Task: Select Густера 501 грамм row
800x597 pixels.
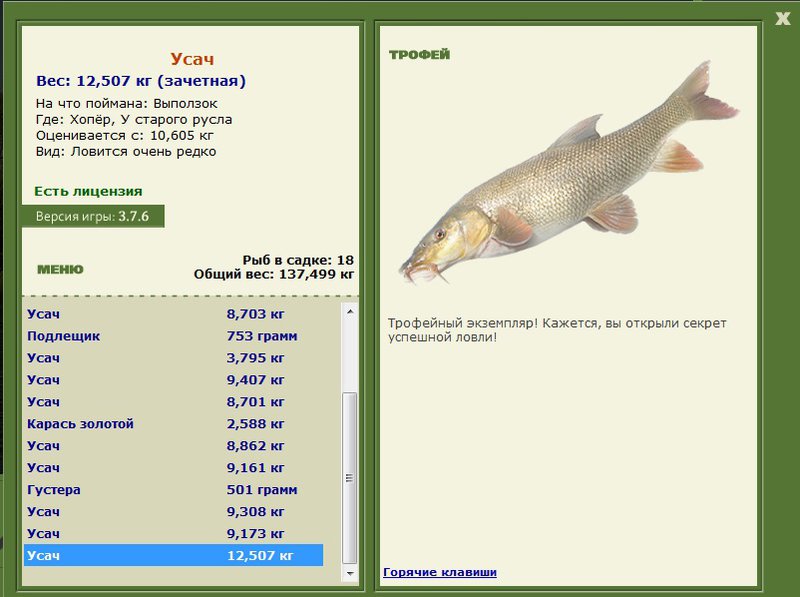Action: click(173, 489)
